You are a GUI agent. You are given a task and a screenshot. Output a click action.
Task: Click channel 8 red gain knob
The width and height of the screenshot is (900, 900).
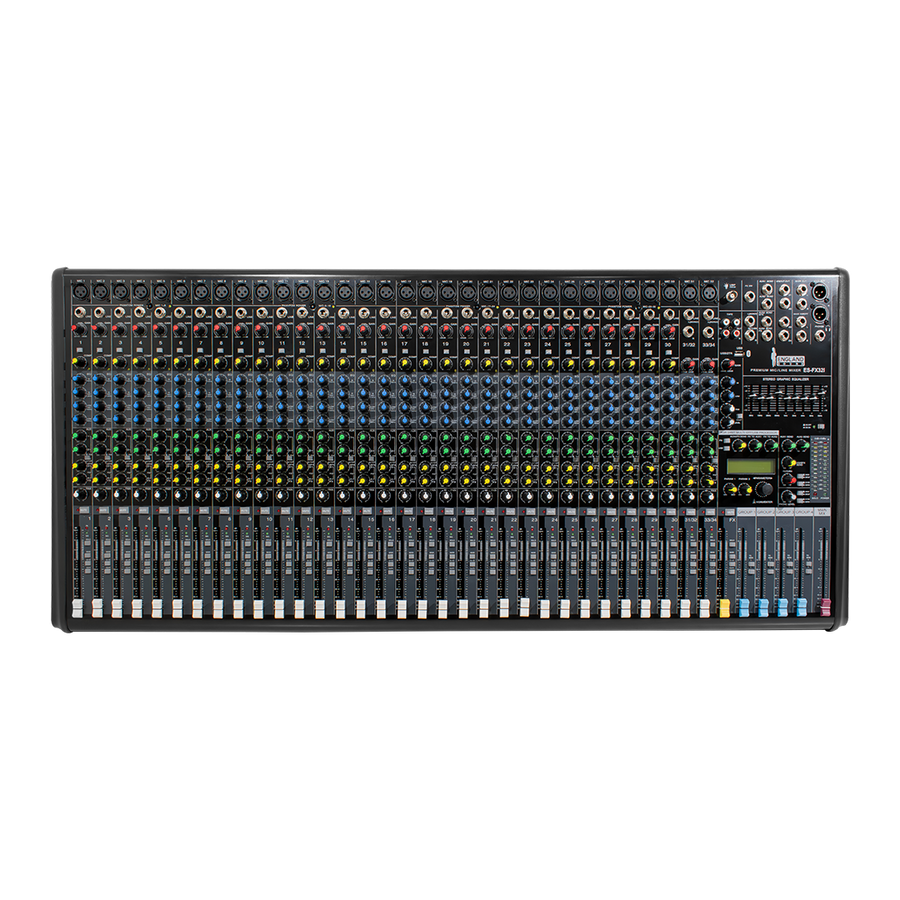(x=221, y=330)
